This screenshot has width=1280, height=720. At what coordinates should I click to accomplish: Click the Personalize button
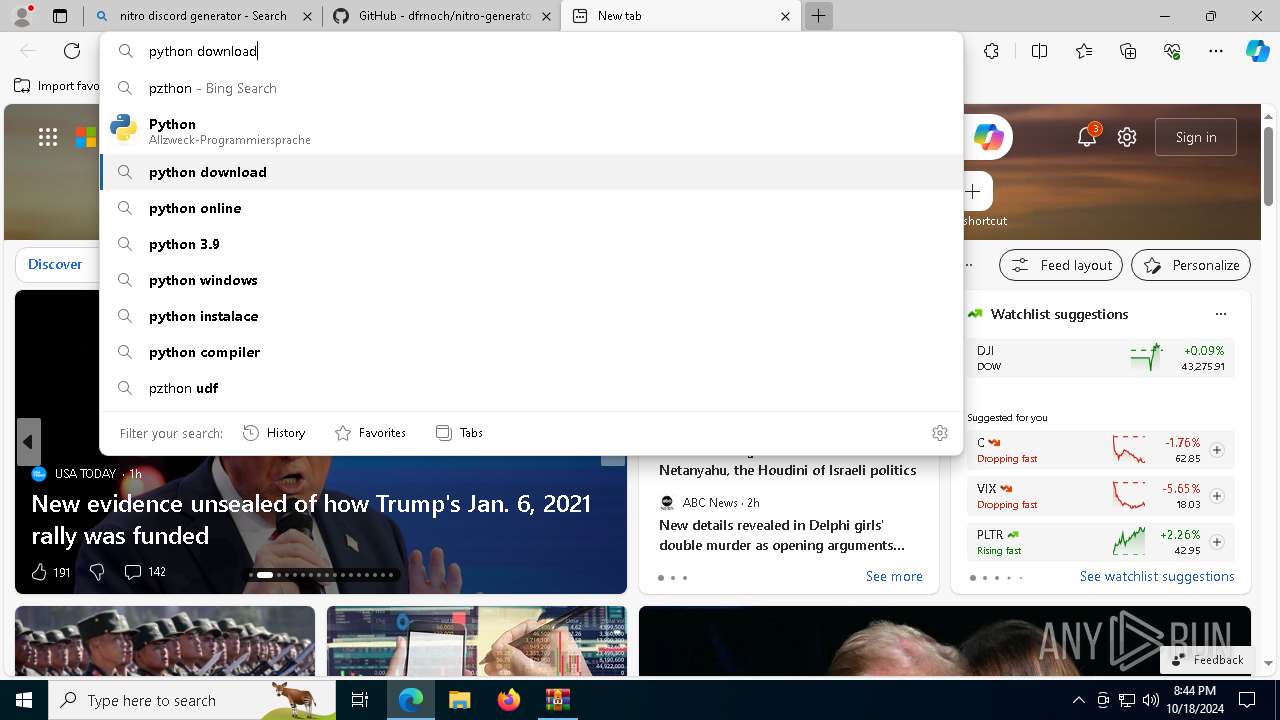[x=1191, y=265]
